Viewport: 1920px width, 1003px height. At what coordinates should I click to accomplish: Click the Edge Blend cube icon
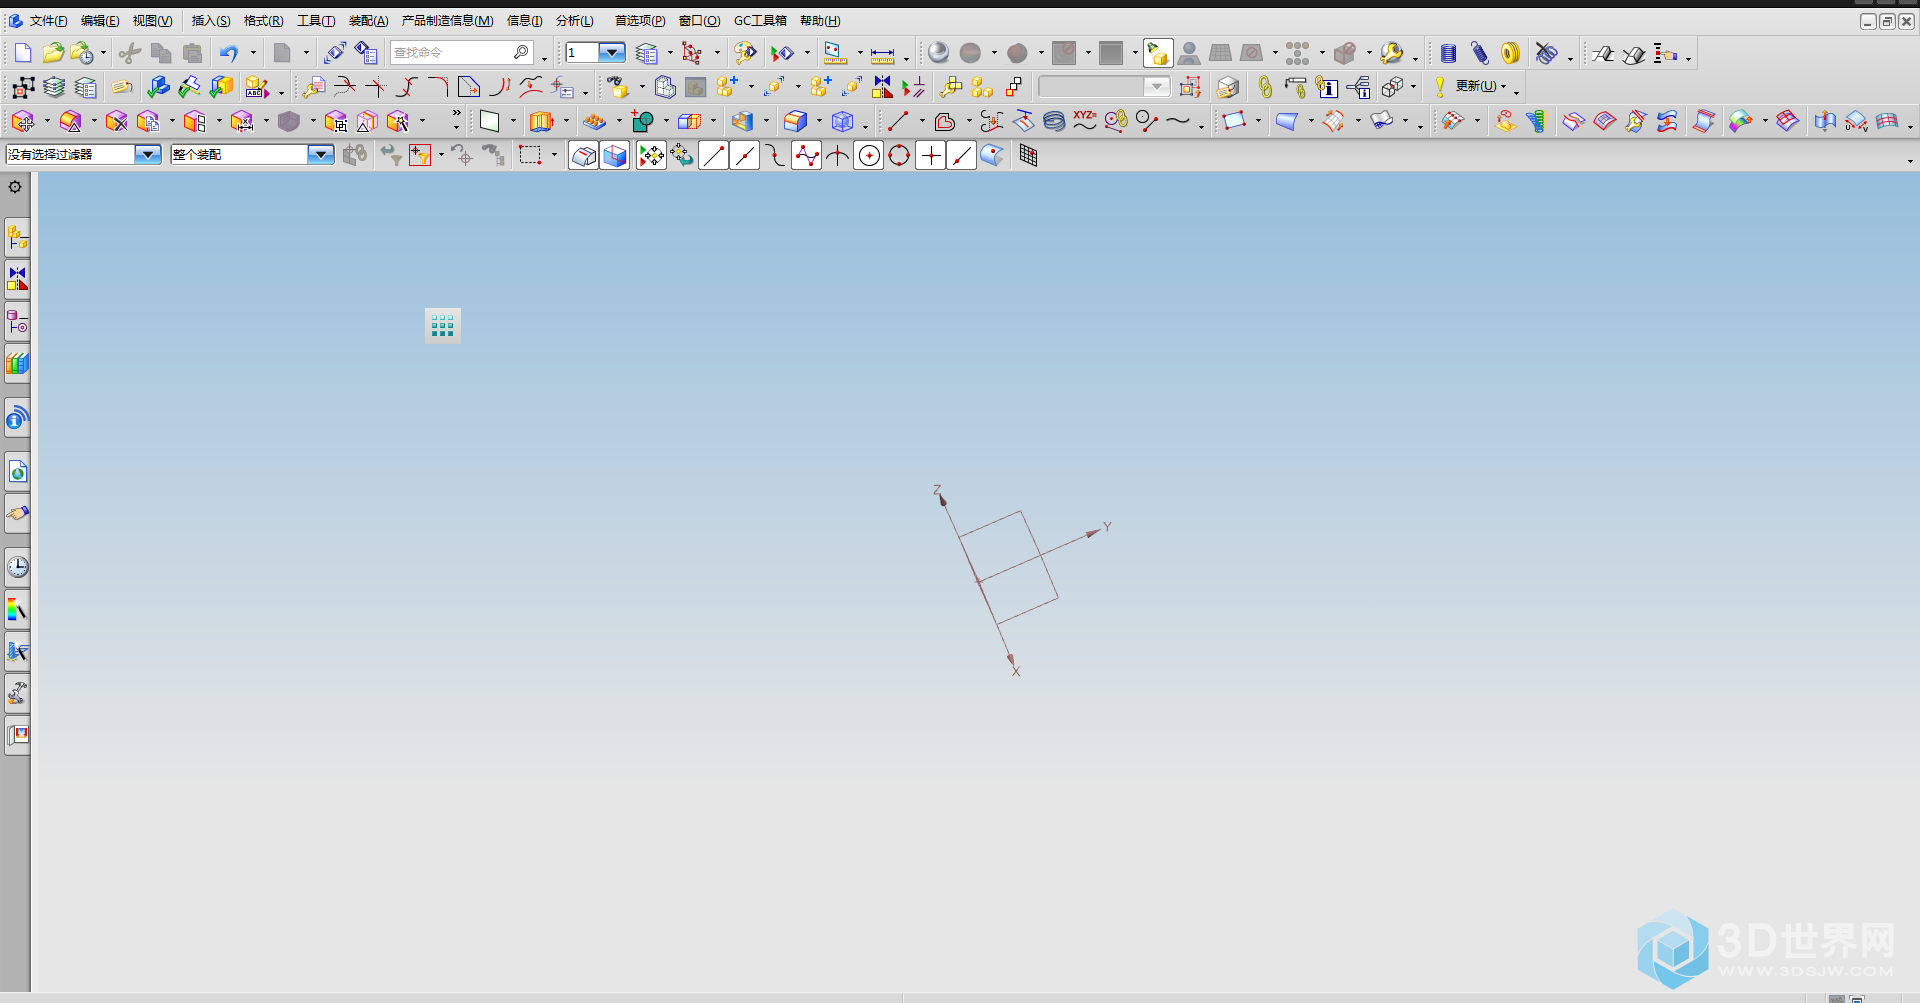pos(795,121)
